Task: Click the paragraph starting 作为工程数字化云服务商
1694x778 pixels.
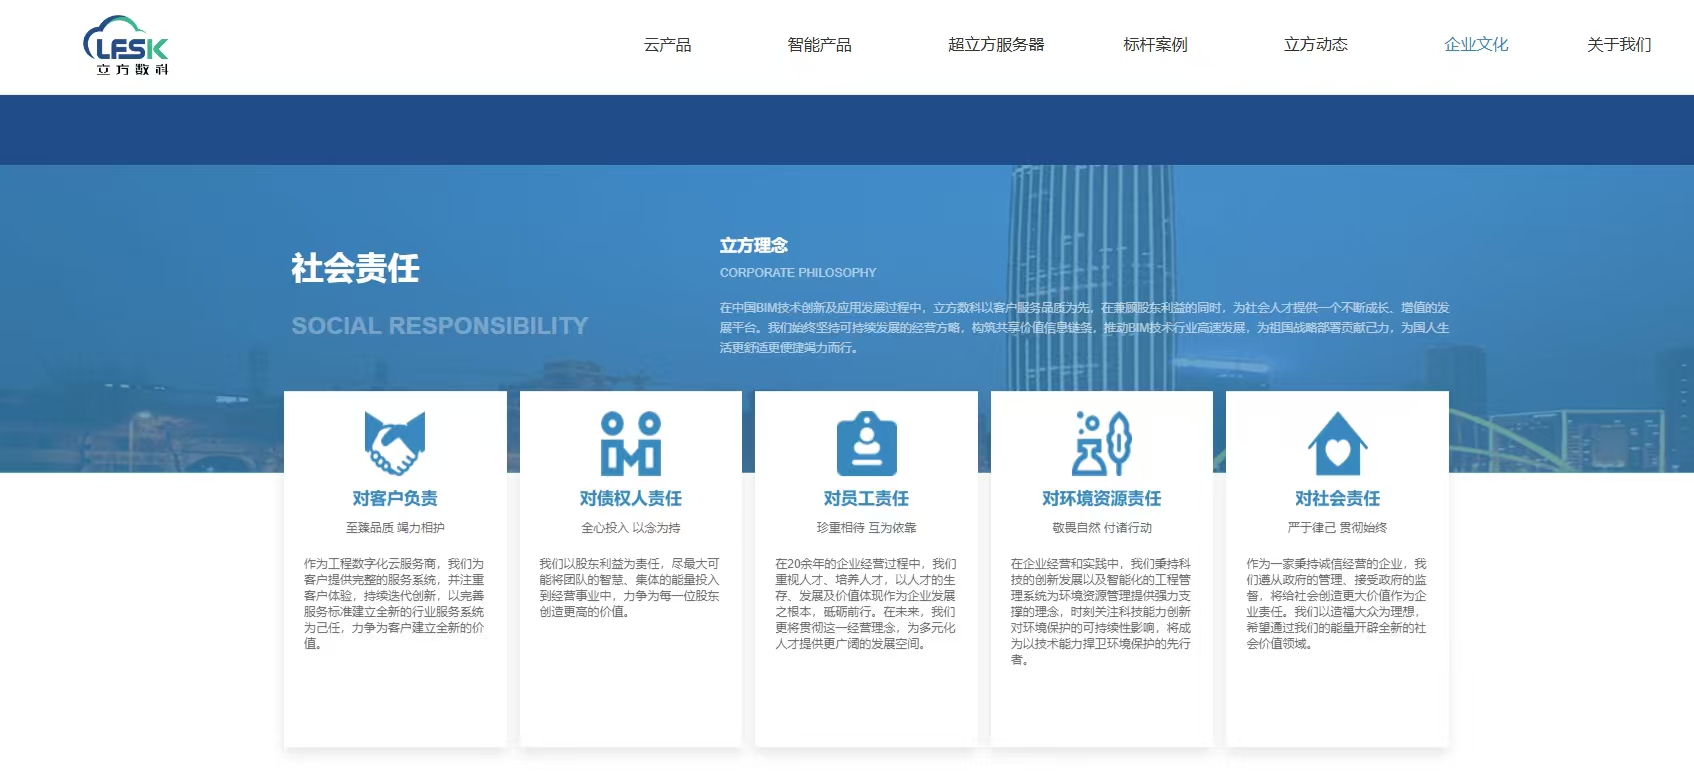Action: pos(394,604)
